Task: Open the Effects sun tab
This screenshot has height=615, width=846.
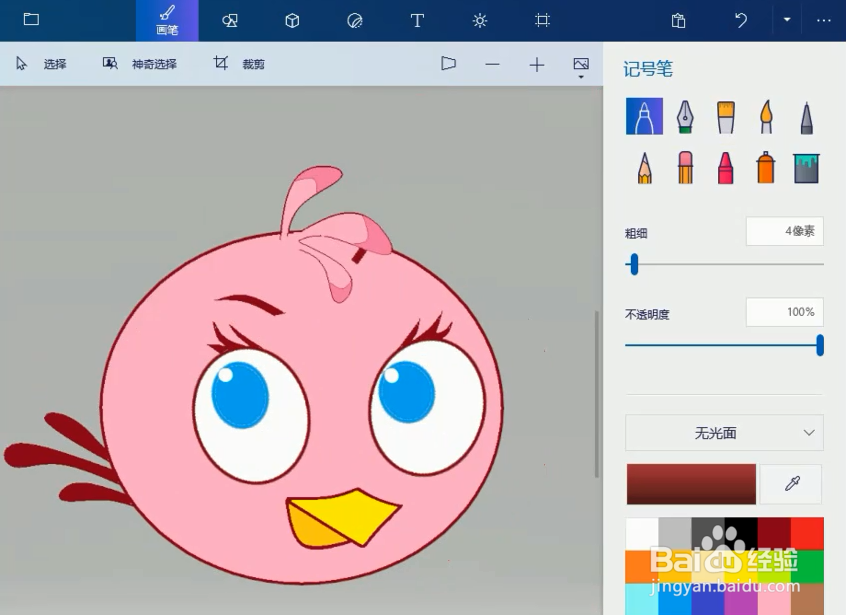Action: [x=480, y=20]
